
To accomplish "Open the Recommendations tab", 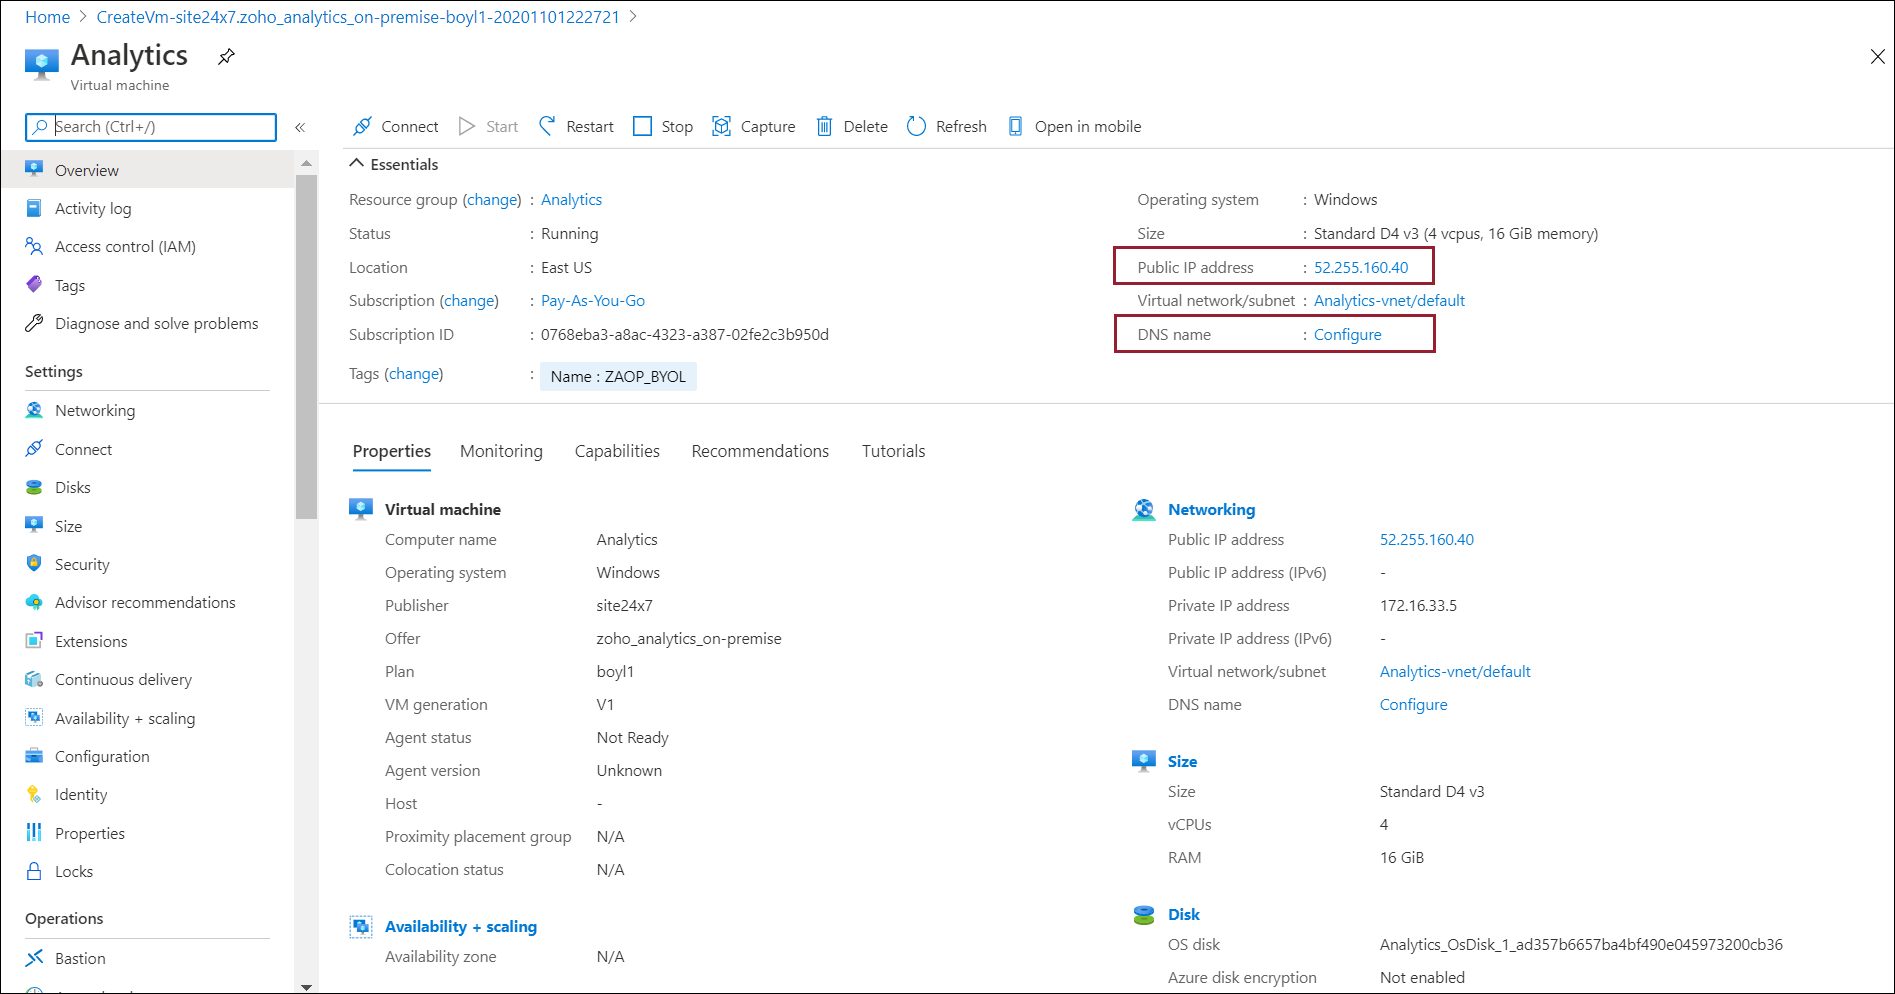I will point(760,451).
